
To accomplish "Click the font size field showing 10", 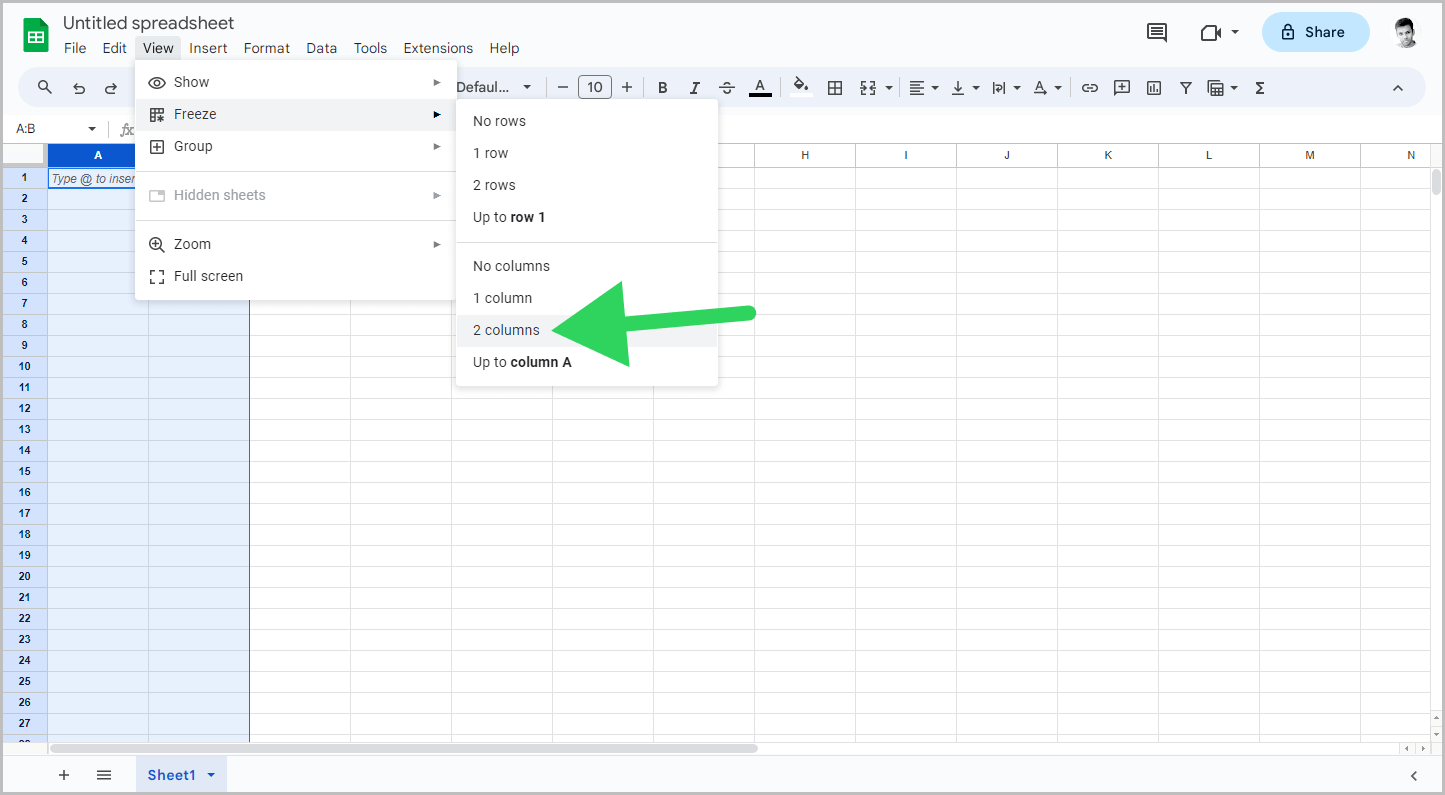I will pos(595,88).
